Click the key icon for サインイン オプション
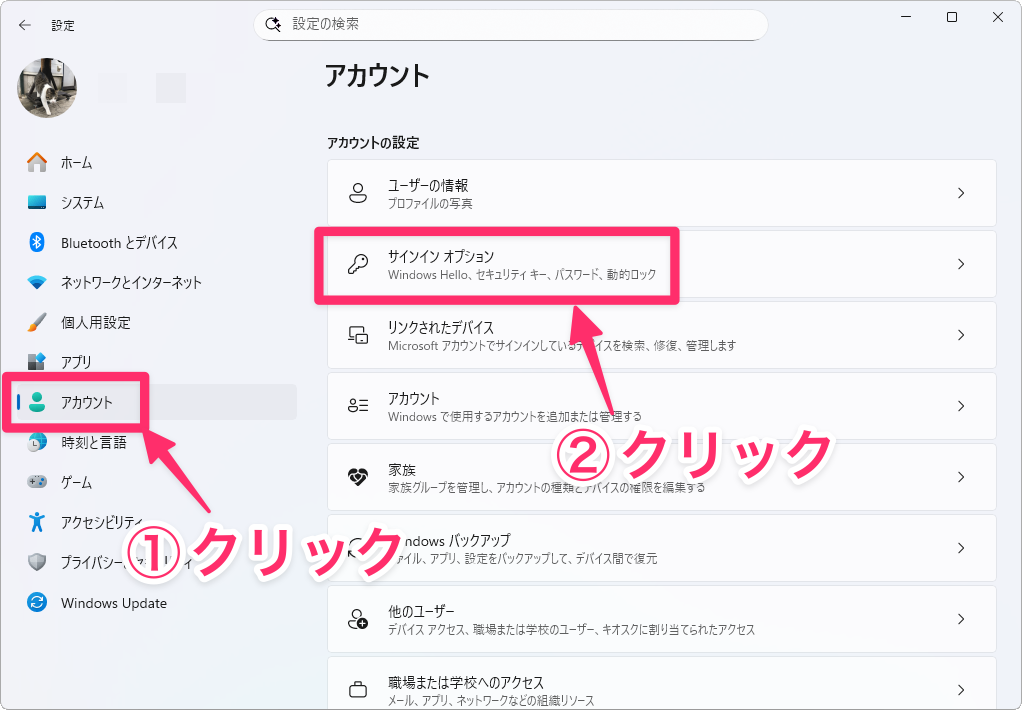This screenshot has width=1022, height=710. coord(357,264)
